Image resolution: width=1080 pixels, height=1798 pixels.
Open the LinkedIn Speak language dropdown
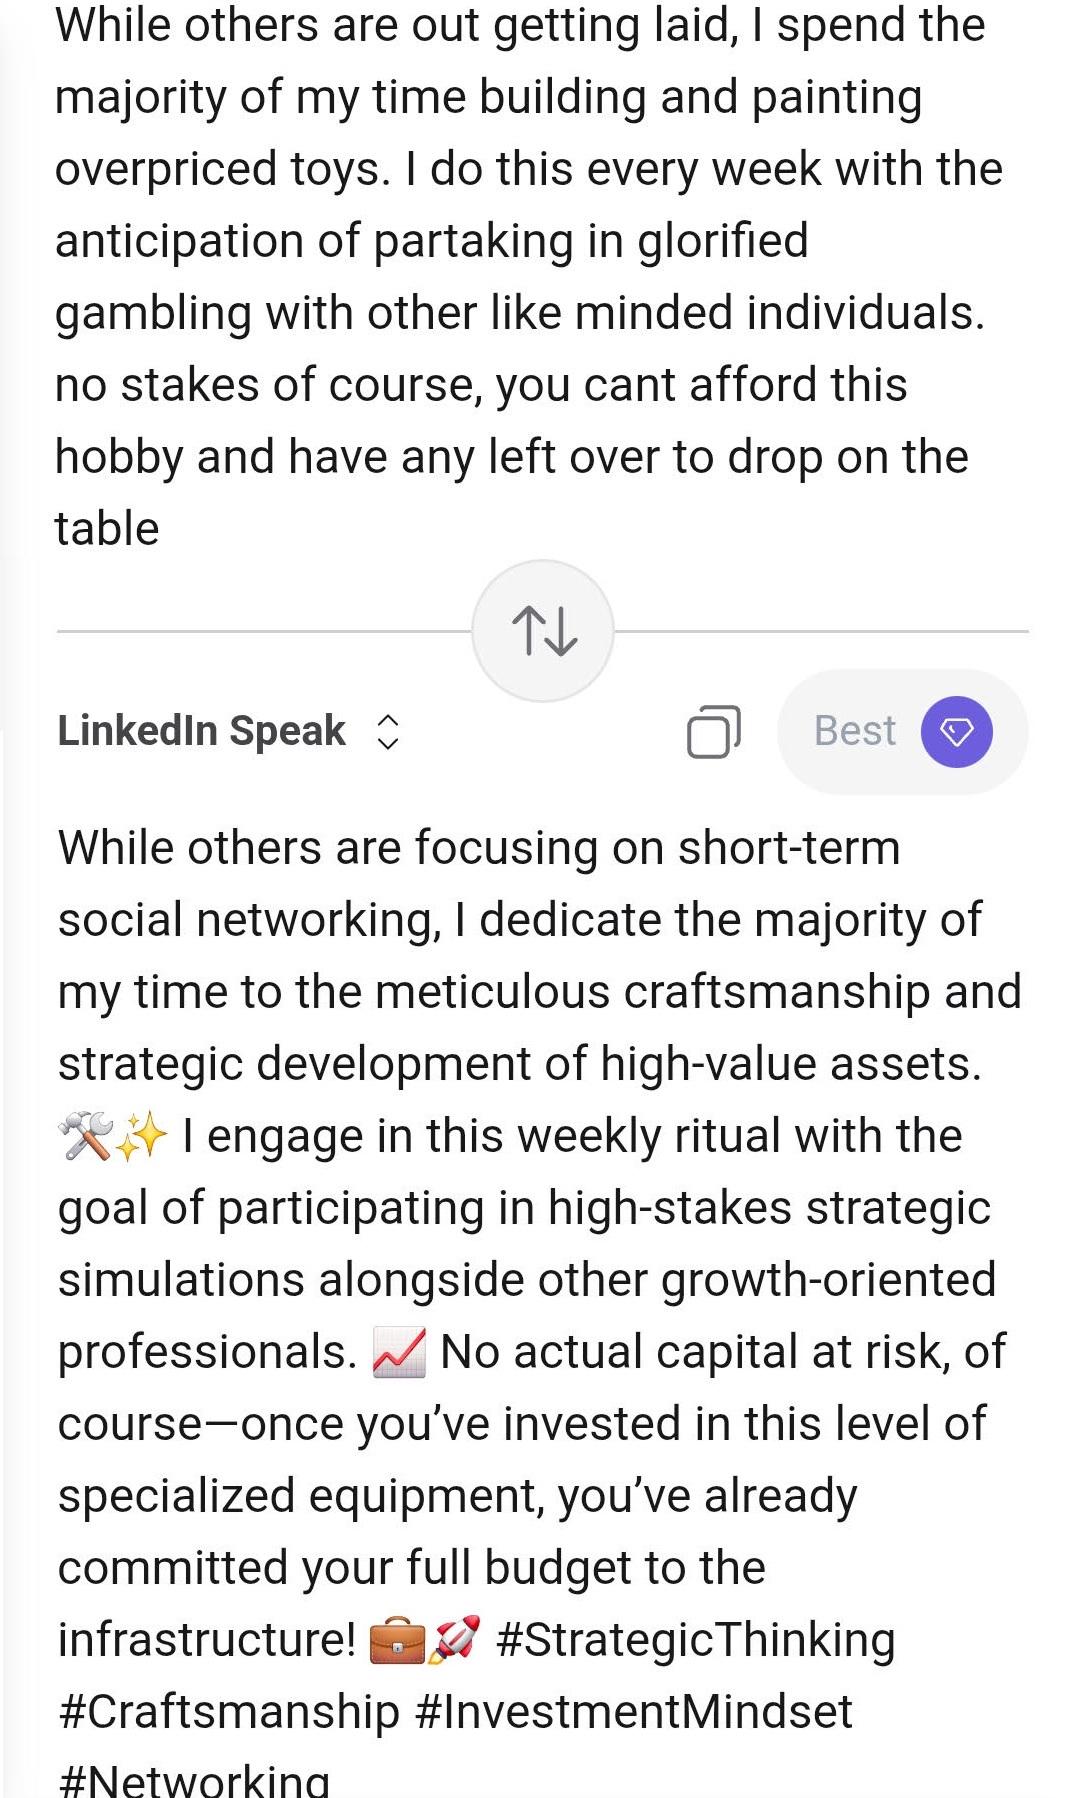point(202,731)
